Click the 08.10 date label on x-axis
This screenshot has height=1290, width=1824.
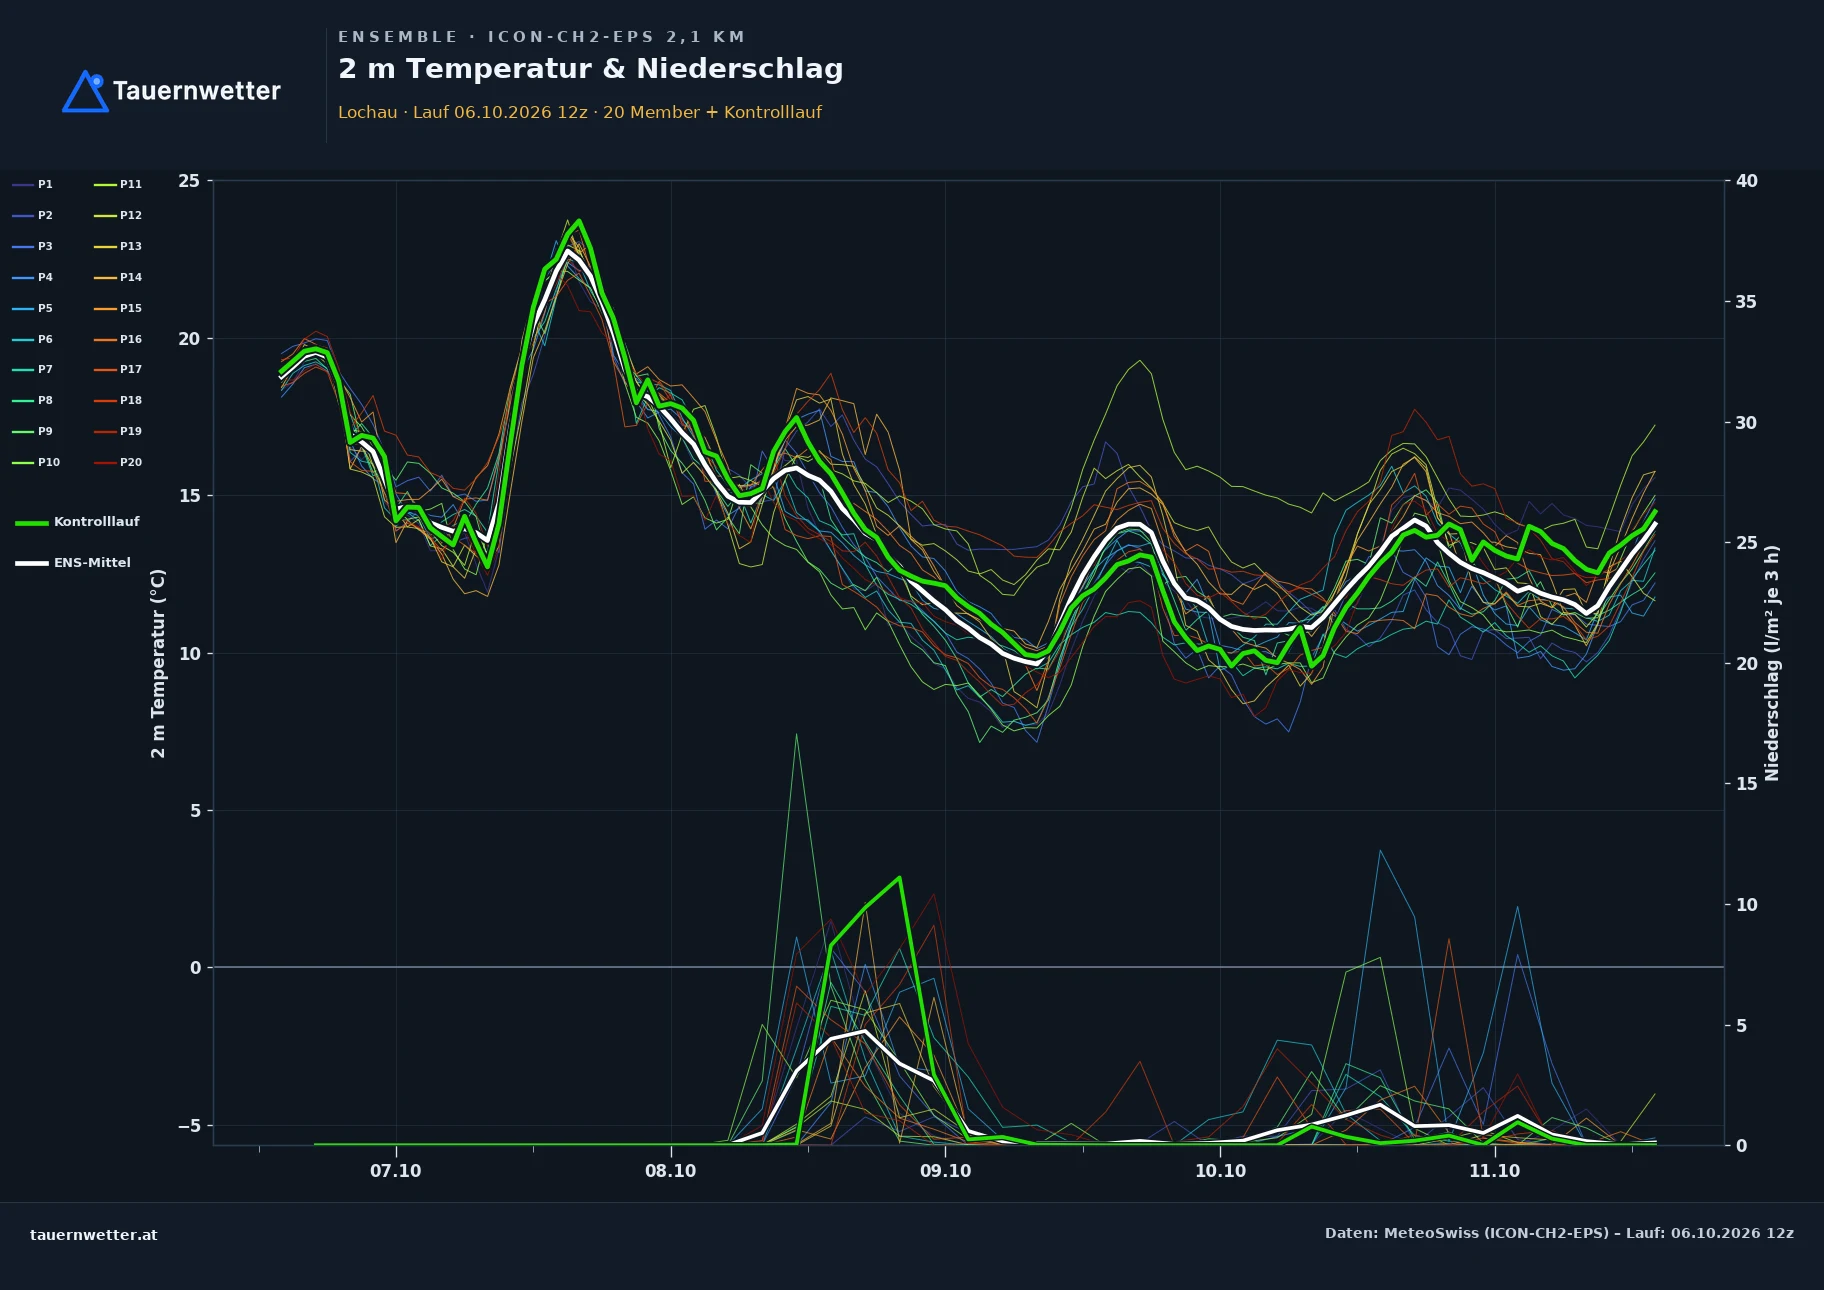pos(671,1171)
